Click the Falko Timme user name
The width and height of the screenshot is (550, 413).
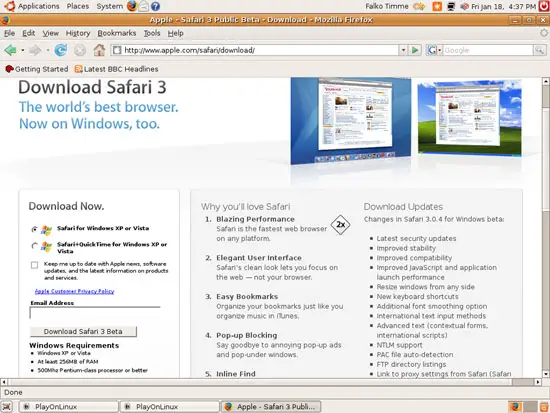(x=387, y=6)
